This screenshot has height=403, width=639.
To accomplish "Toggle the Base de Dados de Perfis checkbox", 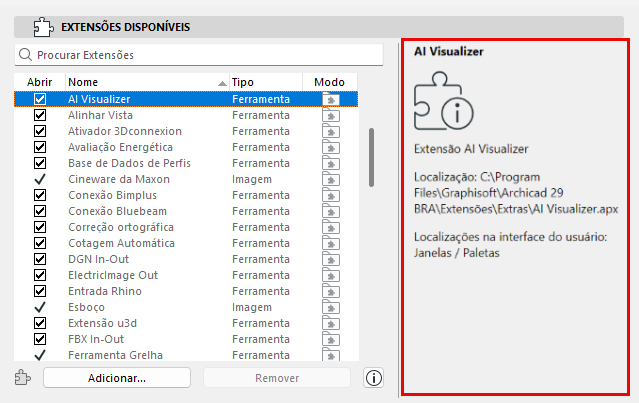I will (x=40, y=163).
